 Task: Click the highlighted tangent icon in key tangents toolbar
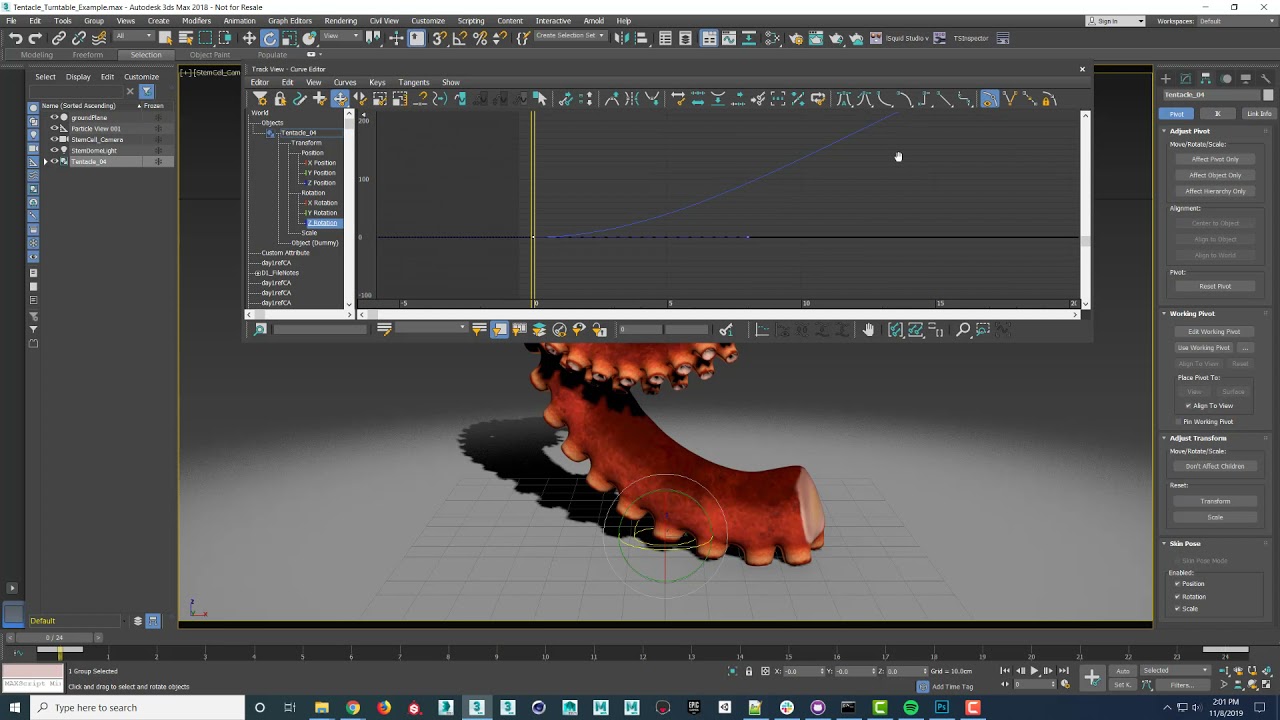pos(989,98)
